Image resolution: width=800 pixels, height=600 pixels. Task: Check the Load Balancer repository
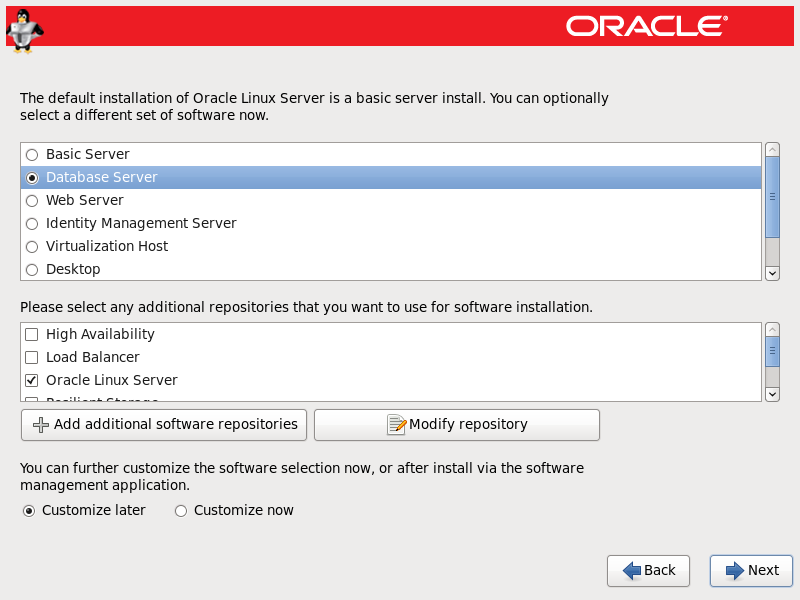(x=32, y=358)
